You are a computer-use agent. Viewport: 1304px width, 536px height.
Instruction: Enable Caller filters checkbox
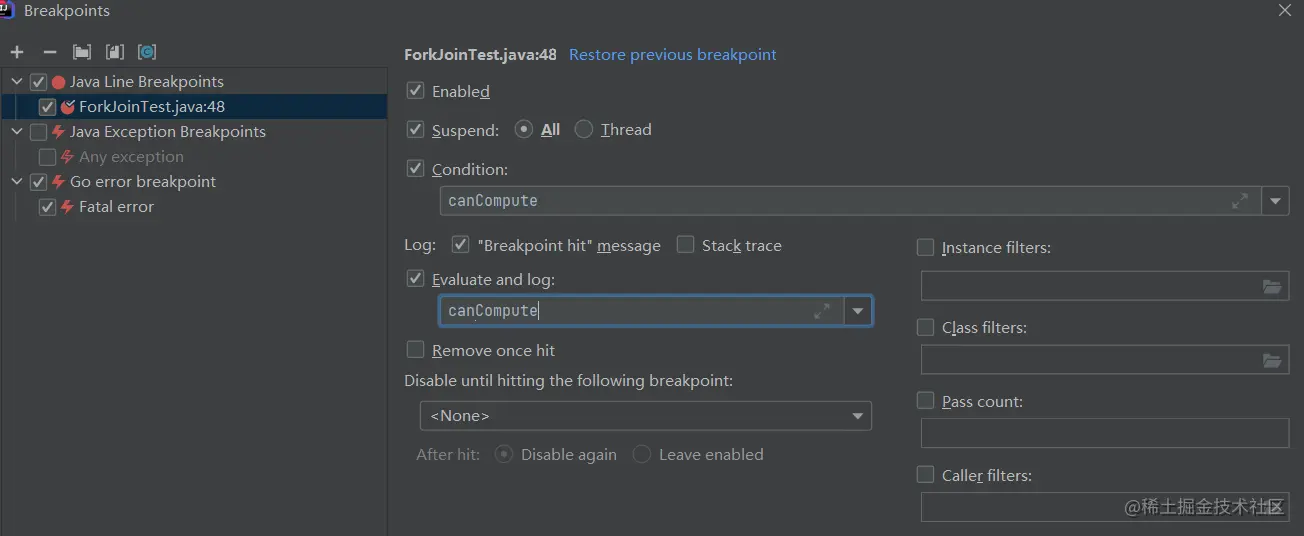(x=925, y=475)
